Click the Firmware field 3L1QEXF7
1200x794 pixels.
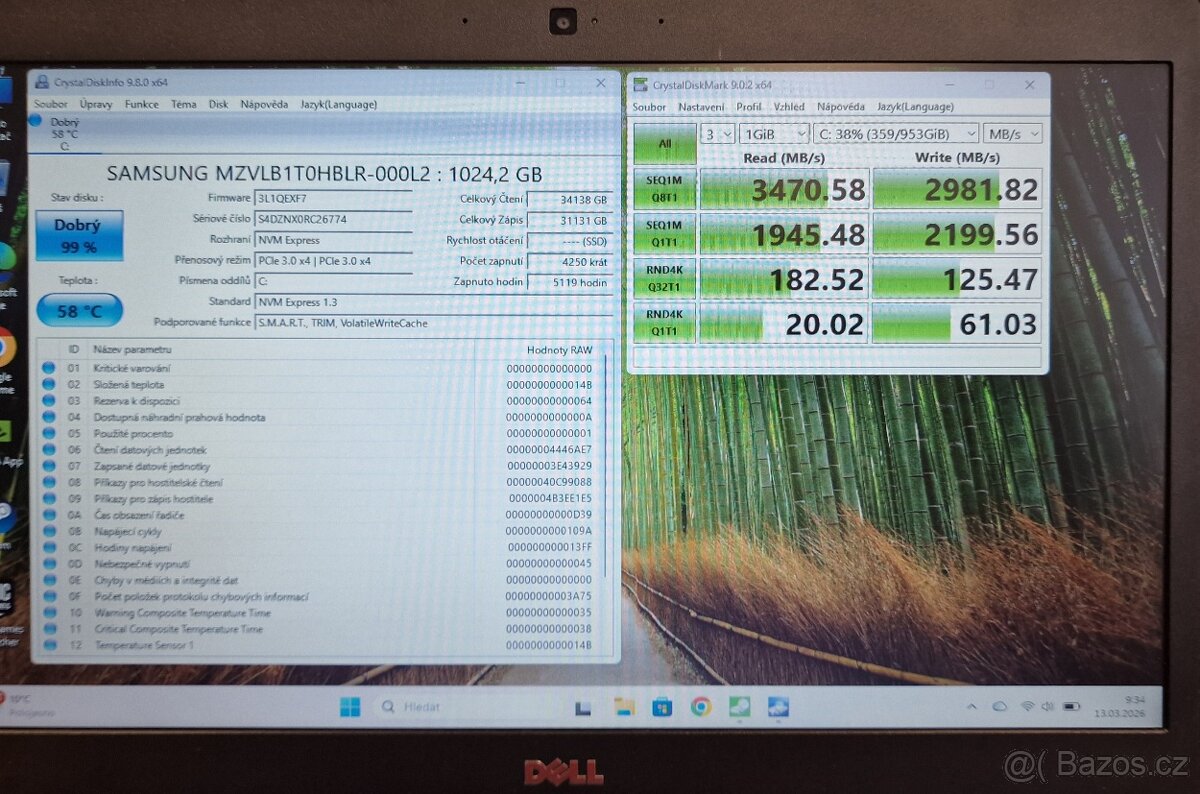332,198
